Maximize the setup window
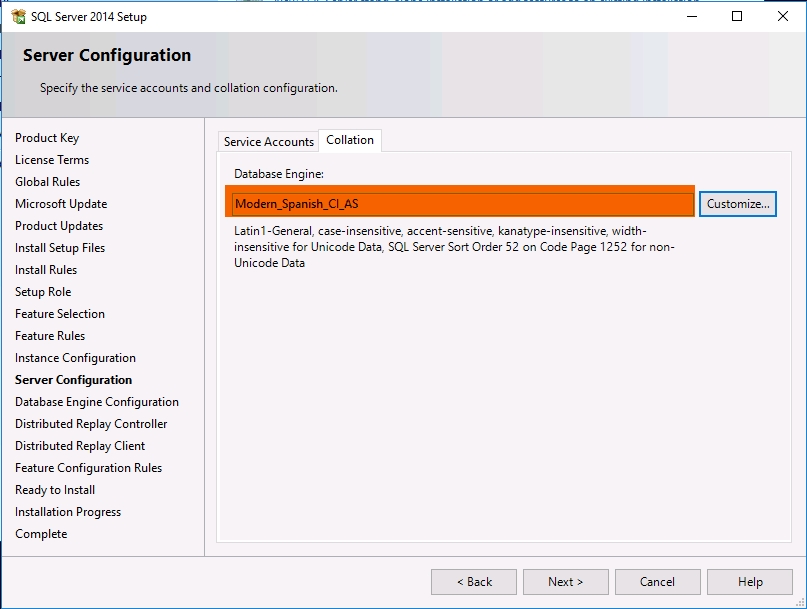 tap(737, 16)
